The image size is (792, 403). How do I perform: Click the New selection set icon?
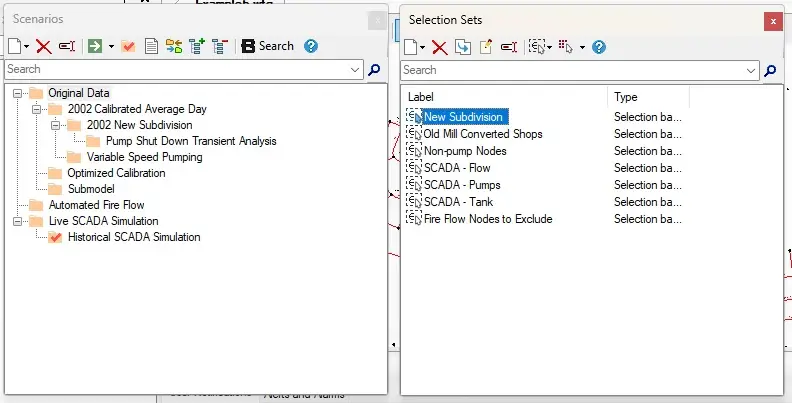[x=411, y=47]
